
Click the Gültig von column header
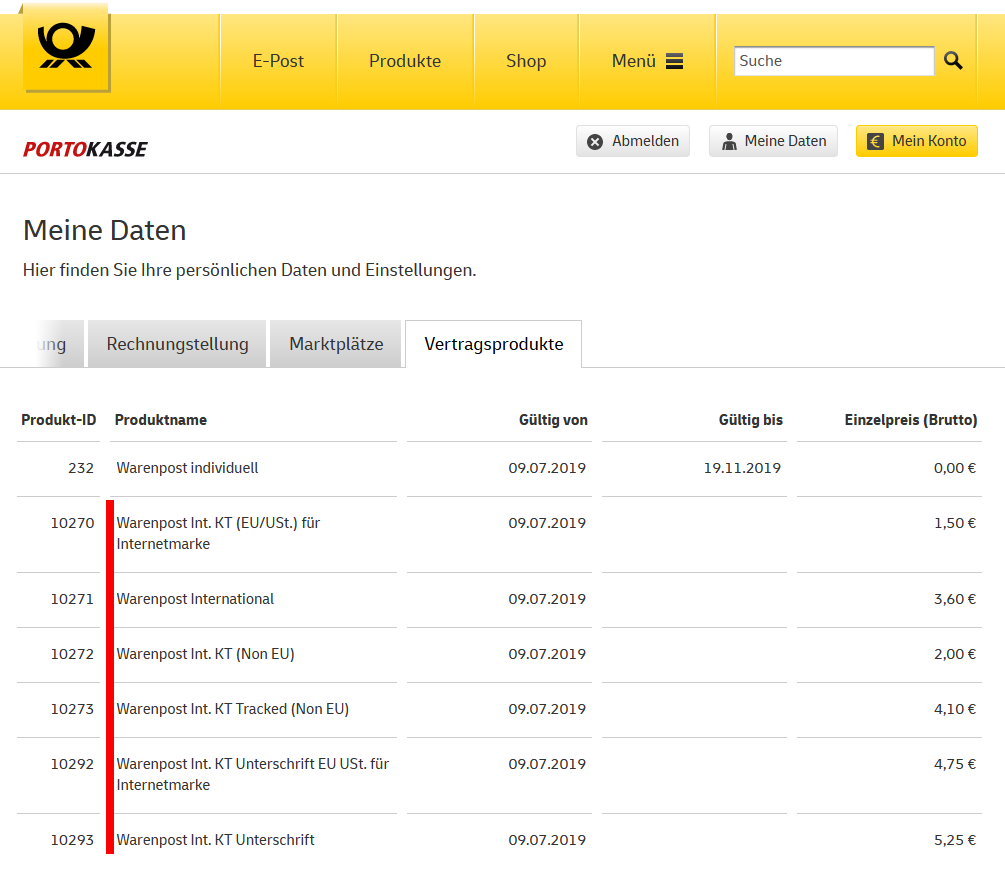[553, 420]
